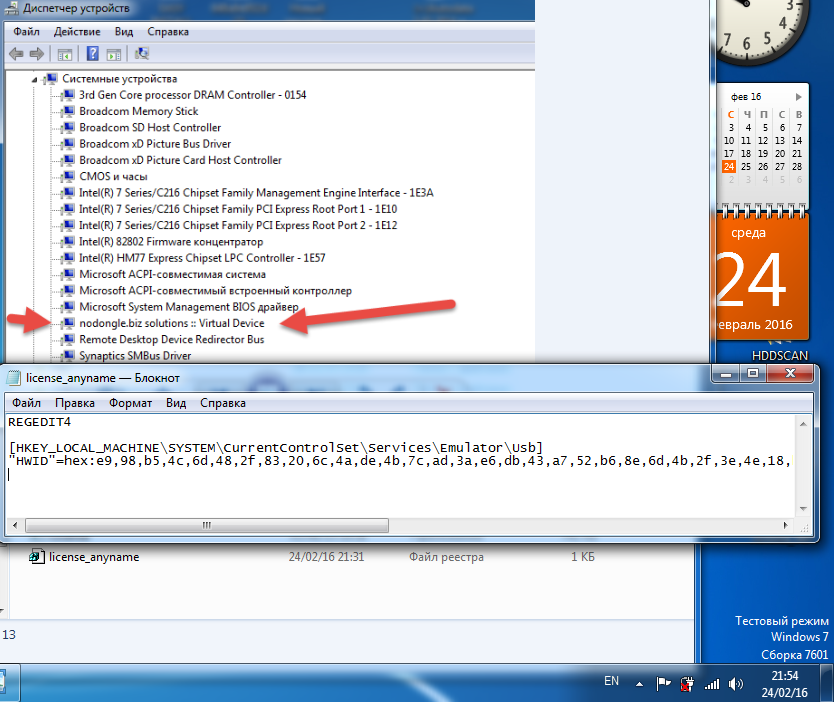The image size is (834, 702).
Task: Scan for hardware changes toolbar icon
Action: [142, 54]
